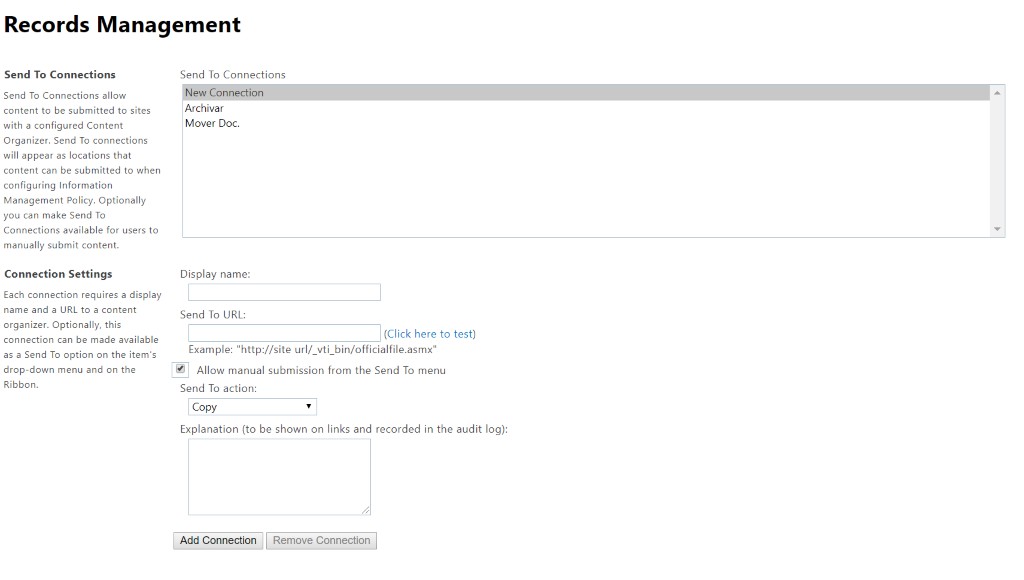Open the Send To action dropdown
1024x580 pixels.
(x=252, y=407)
